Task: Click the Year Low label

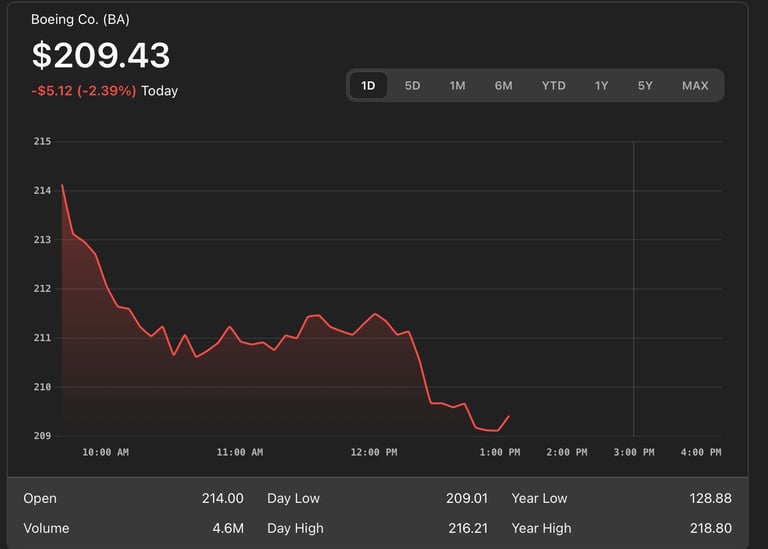Action: (x=539, y=499)
